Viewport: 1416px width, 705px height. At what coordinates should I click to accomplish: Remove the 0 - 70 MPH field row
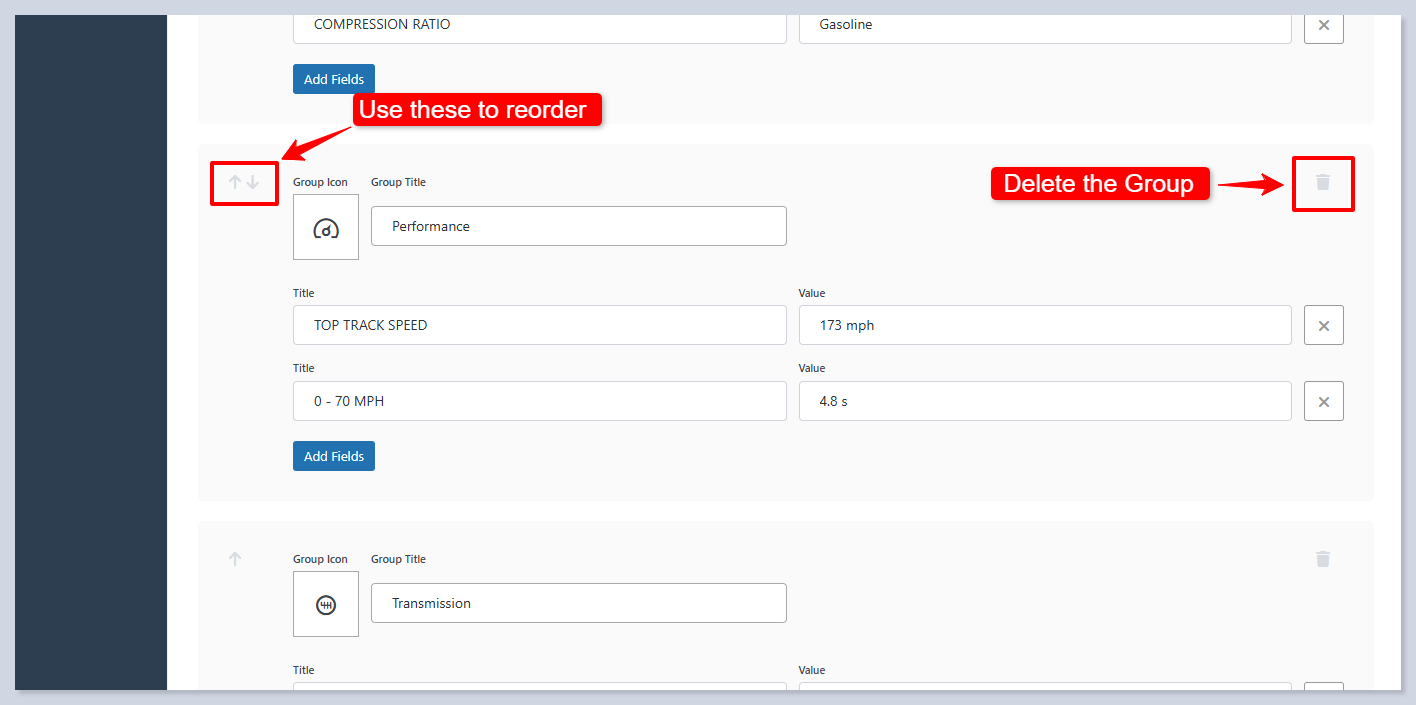point(1323,401)
